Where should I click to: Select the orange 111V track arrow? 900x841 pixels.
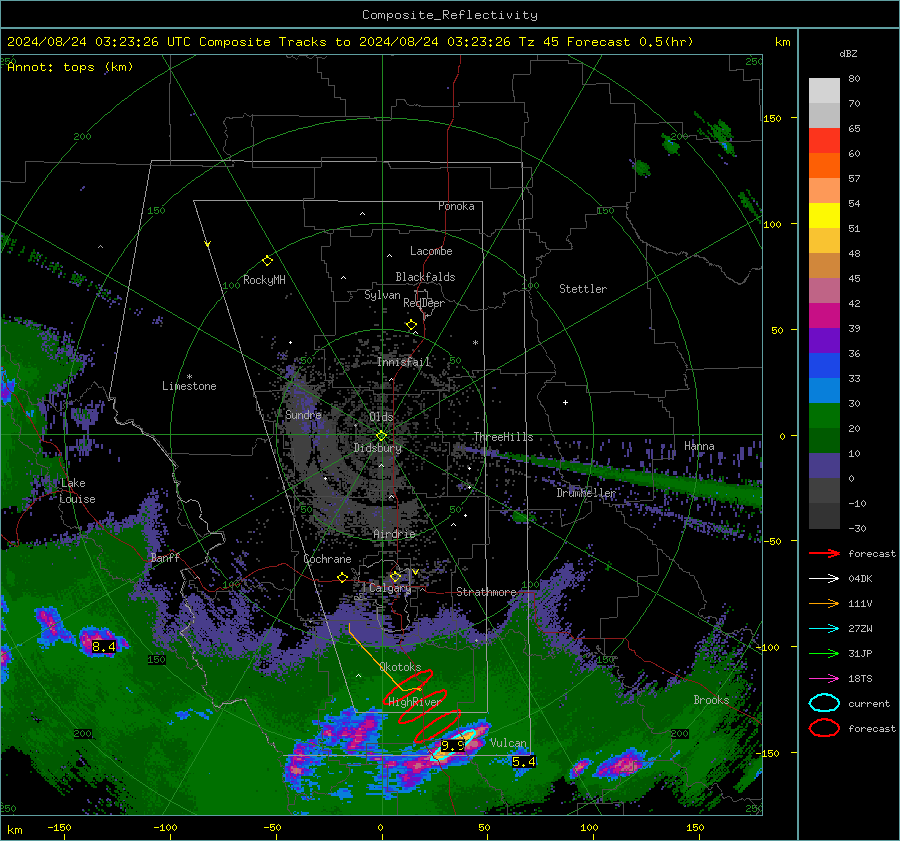(x=824, y=603)
